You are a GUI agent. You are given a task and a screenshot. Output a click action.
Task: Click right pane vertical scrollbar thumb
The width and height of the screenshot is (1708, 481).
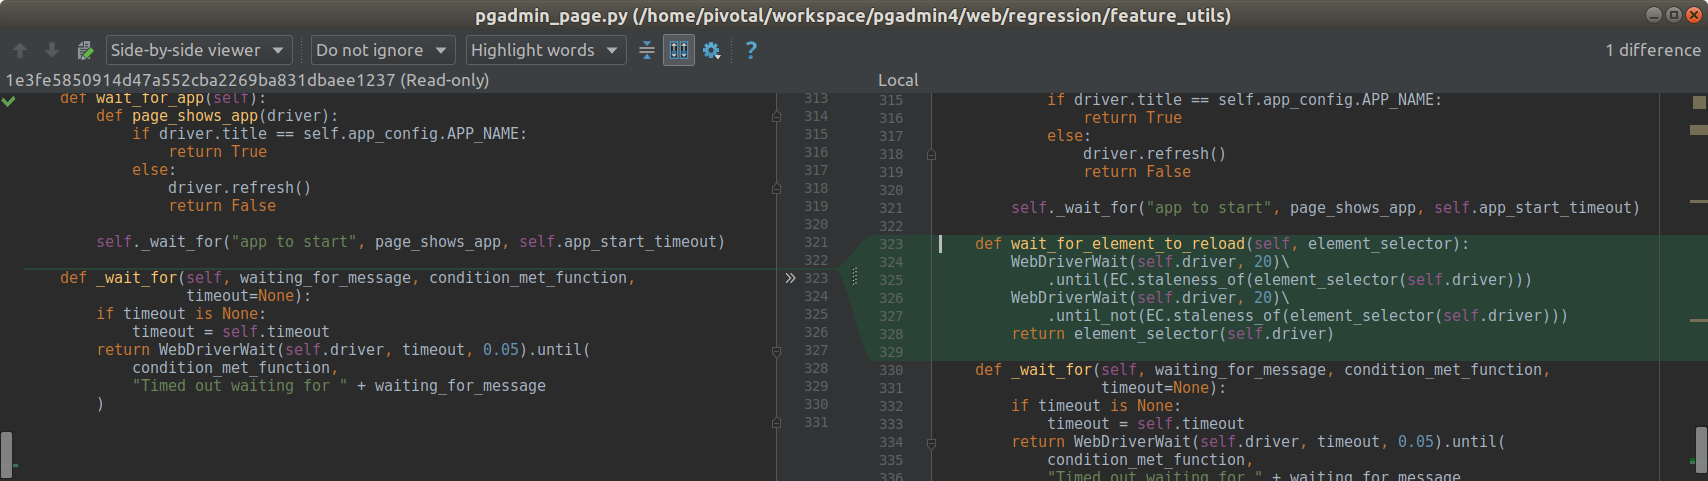(1701, 450)
